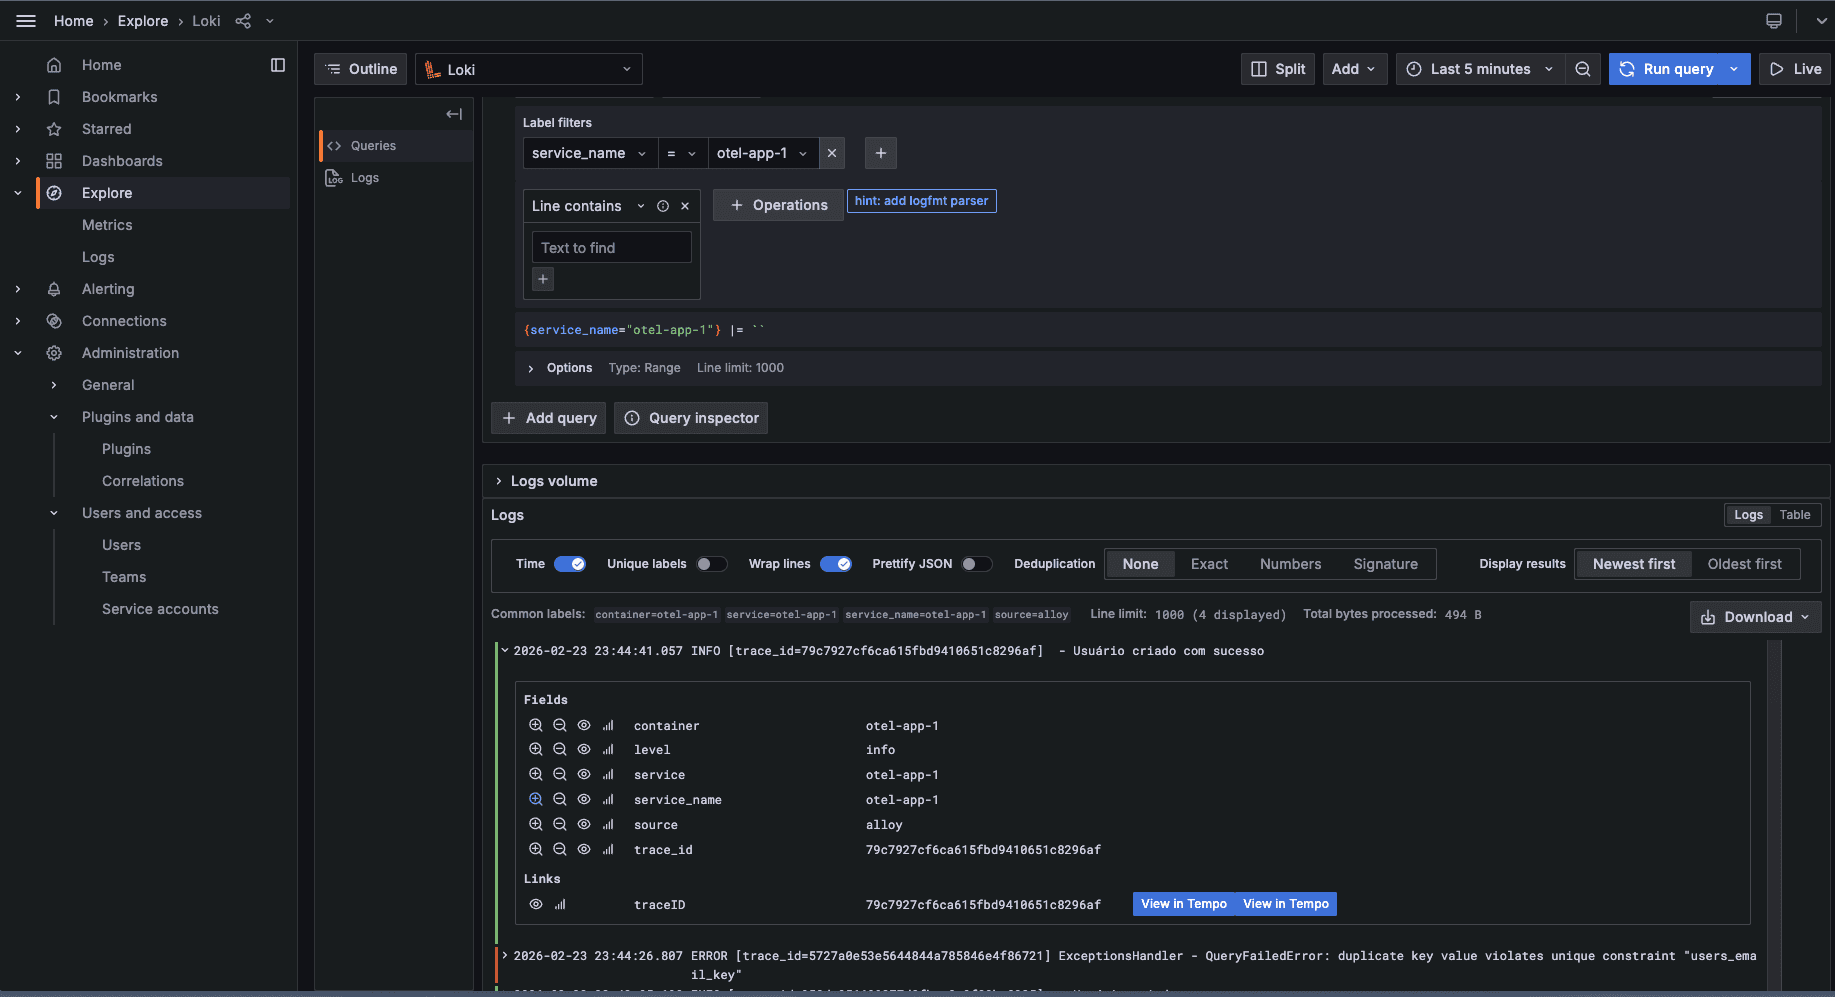Viewport: 1835px width, 997px height.
Task: Click the share icon next to Loki breadcrumb
Action: click(x=242, y=20)
